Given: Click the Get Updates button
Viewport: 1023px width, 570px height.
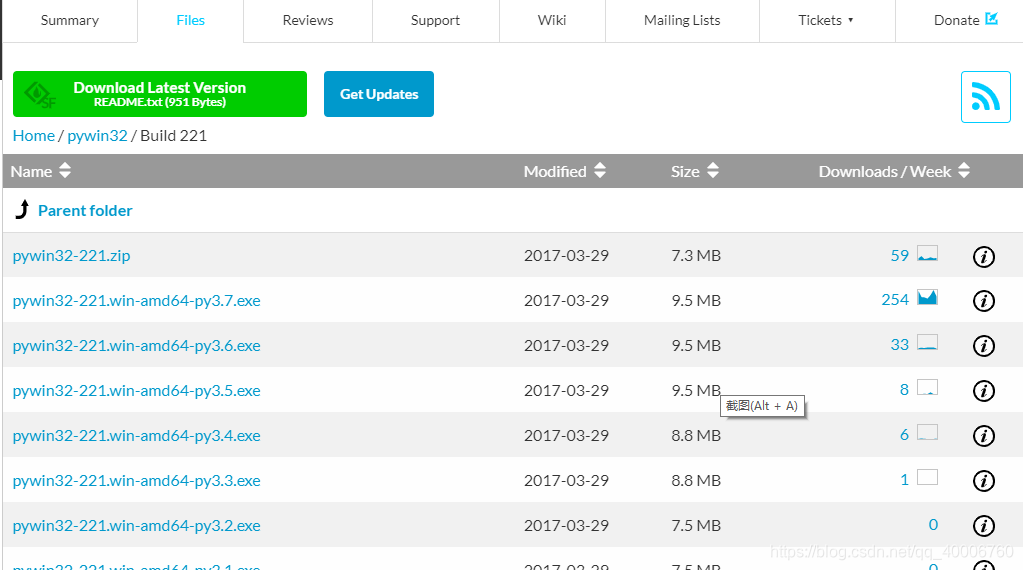Looking at the screenshot, I should [x=378, y=94].
